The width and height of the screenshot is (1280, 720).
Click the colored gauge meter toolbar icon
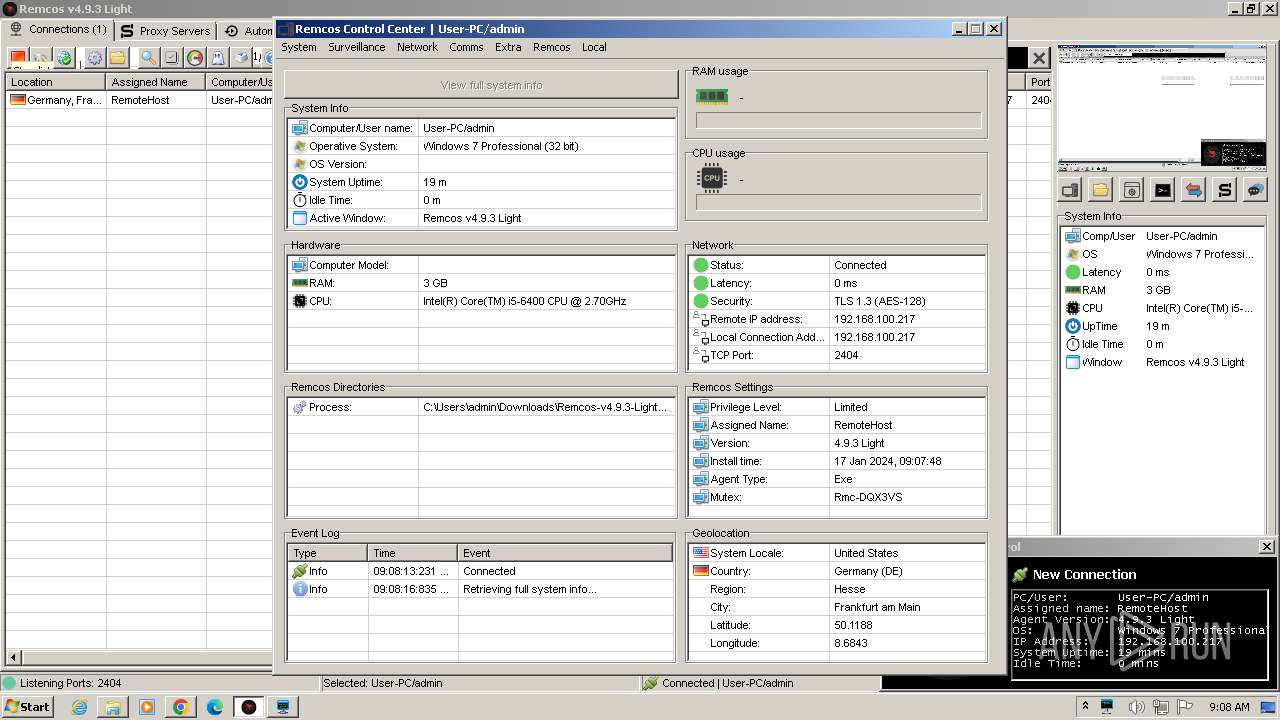[195, 58]
